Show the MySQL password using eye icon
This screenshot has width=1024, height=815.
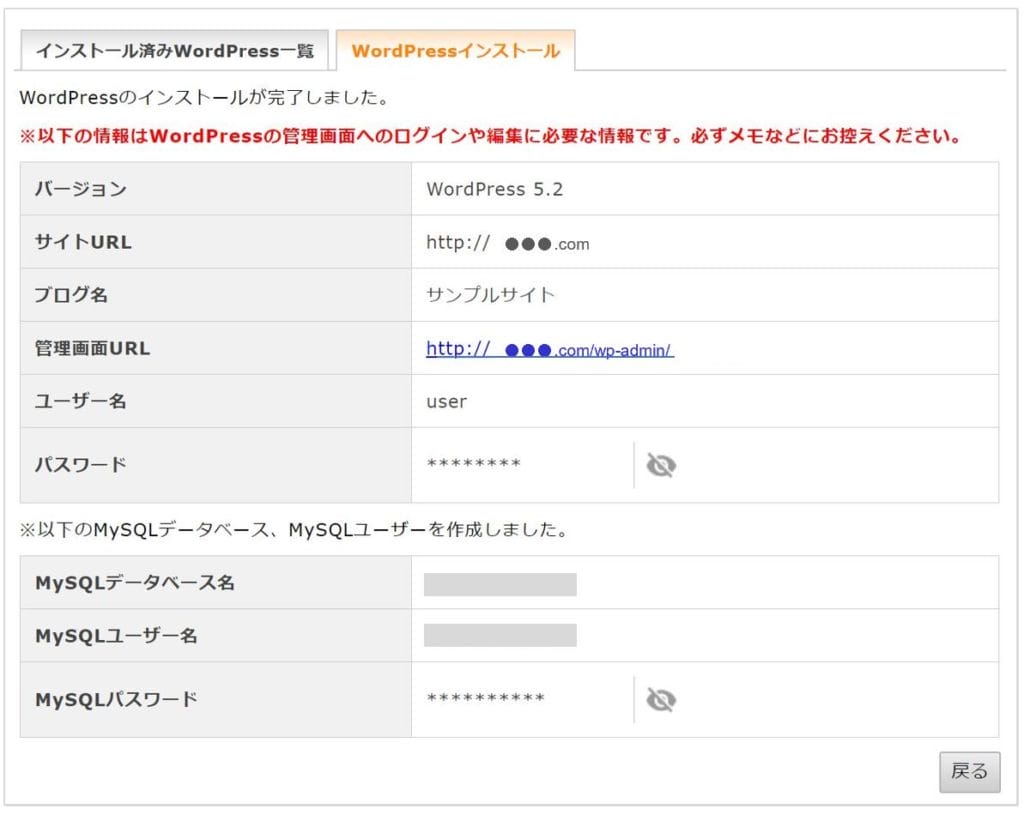pyautogui.click(x=660, y=700)
